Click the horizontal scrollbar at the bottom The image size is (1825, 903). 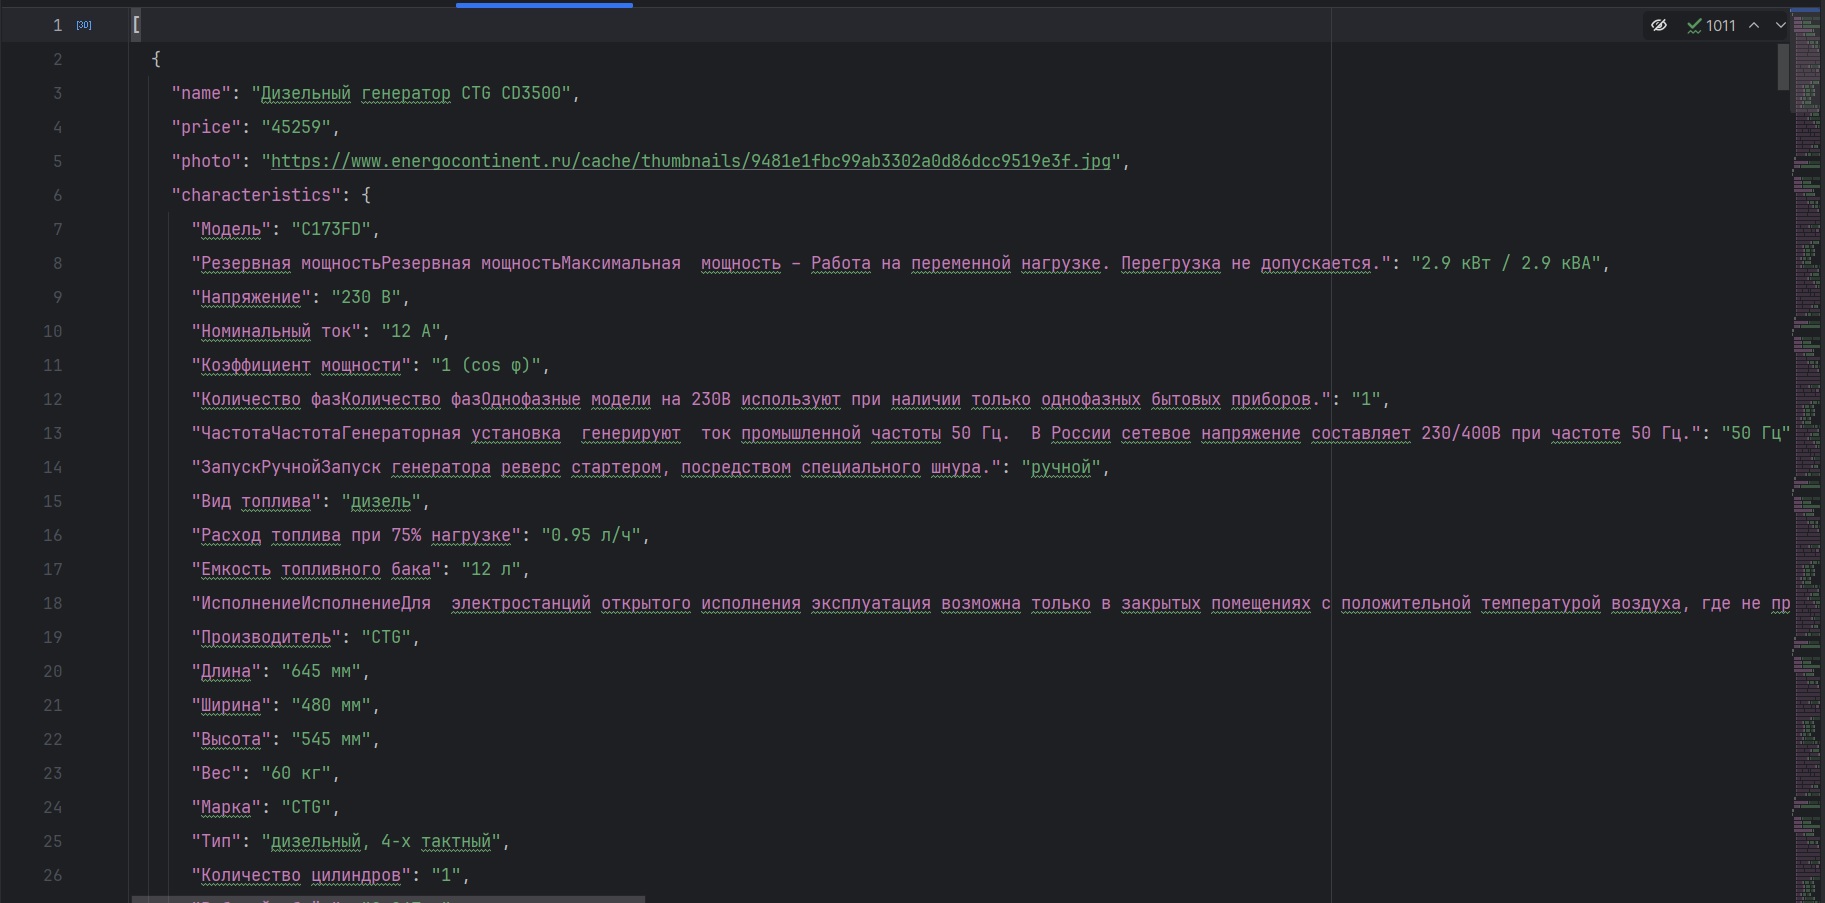pyautogui.click(x=388, y=899)
